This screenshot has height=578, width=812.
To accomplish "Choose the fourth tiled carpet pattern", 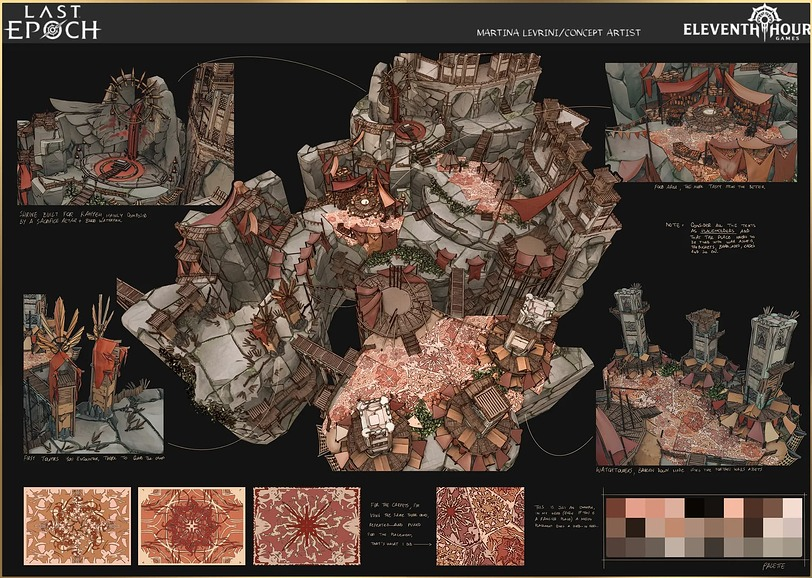I will click(479, 526).
